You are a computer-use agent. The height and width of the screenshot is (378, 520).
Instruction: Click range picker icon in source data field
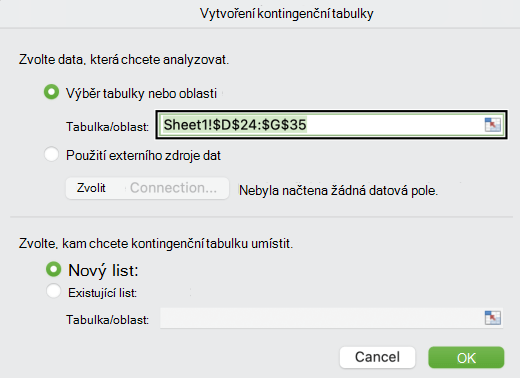[x=493, y=125]
